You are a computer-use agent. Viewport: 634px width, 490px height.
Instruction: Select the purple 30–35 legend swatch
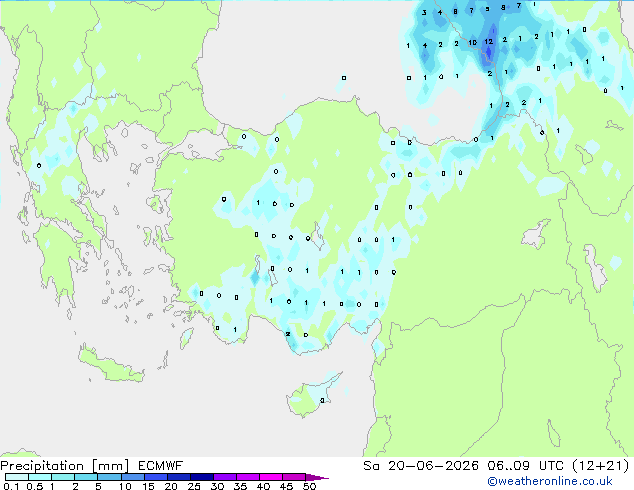point(225,477)
